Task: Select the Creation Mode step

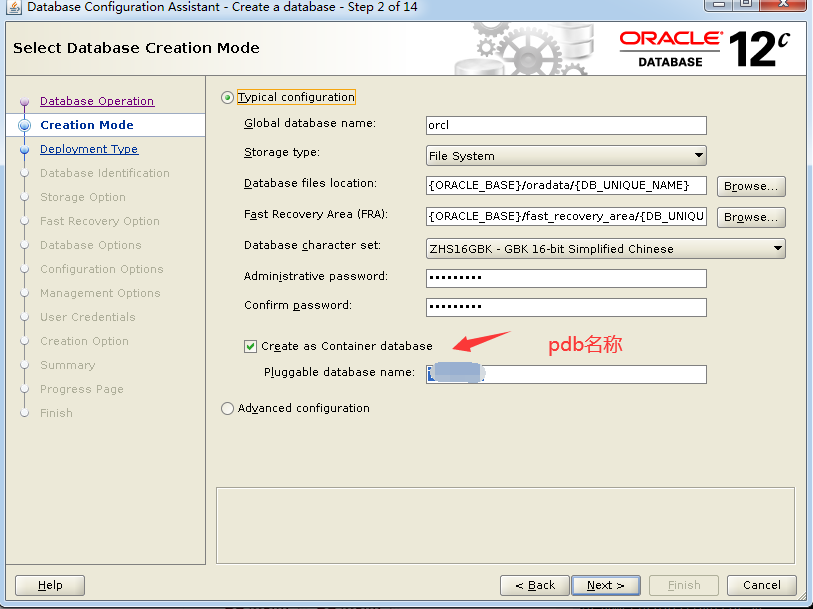Action: tap(87, 125)
